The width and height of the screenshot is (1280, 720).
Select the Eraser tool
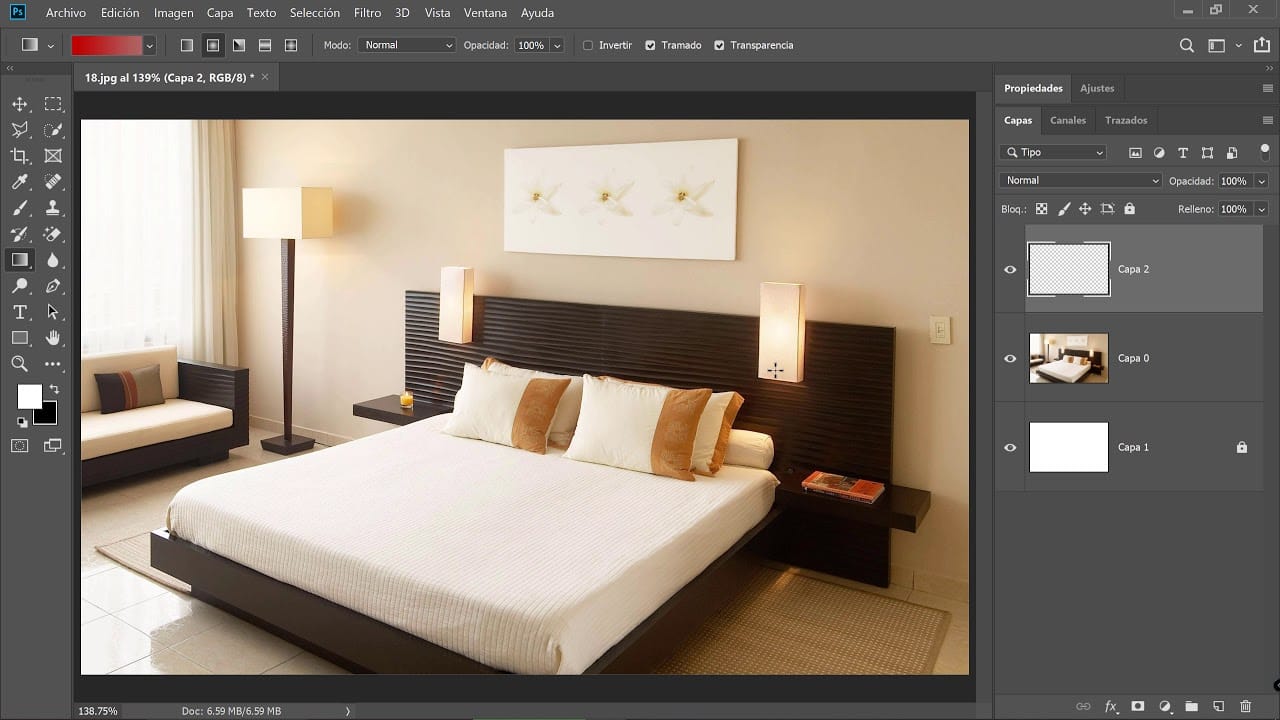tap(53, 234)
